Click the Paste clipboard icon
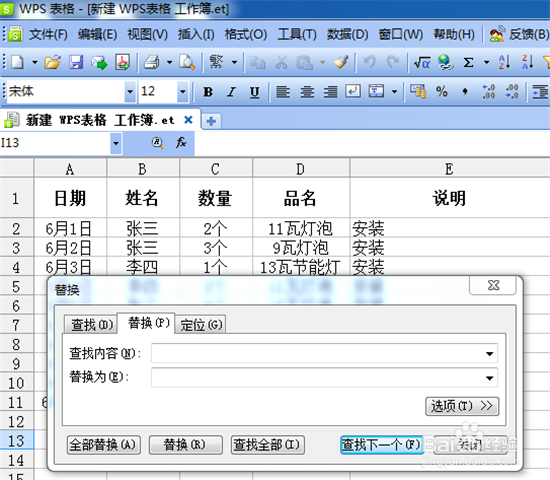Viewport: 550px width, 480px height. (x=304, y=62)
